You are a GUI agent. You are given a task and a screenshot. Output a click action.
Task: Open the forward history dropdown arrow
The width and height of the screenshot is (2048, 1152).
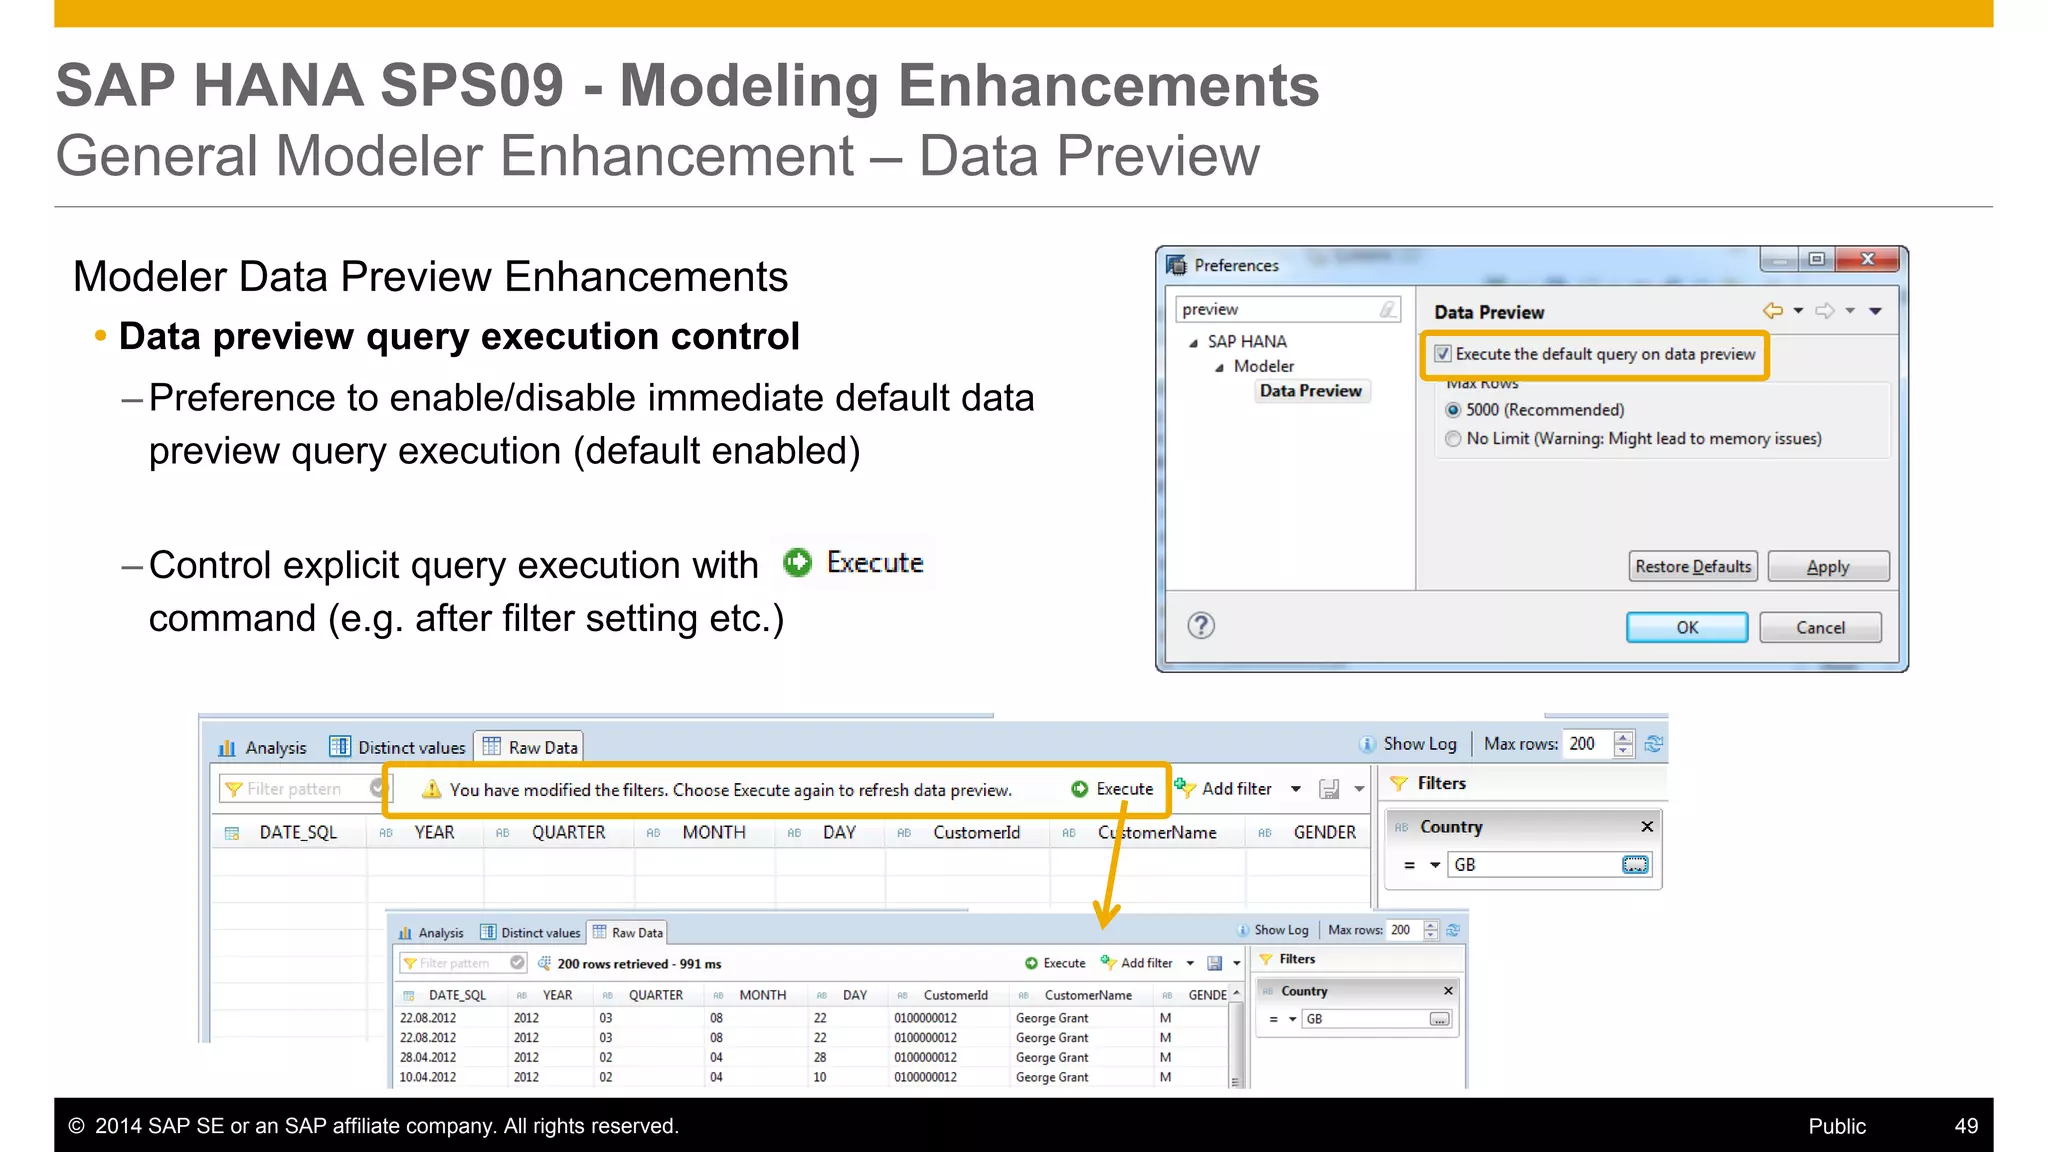pyautogui.click(x=1850, y=311)
